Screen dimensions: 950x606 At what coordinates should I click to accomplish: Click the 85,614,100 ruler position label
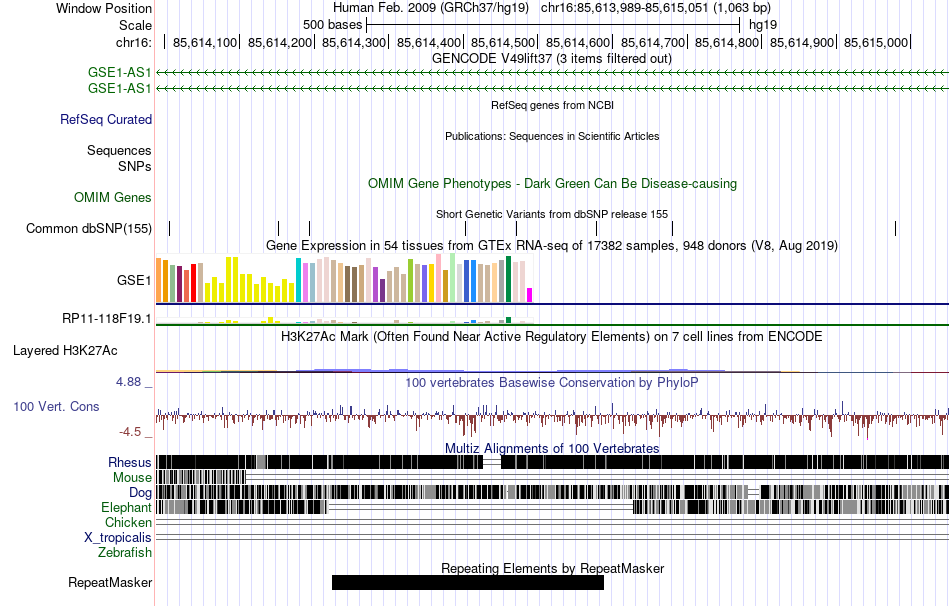pyautogui.click(x=205, y=42)
